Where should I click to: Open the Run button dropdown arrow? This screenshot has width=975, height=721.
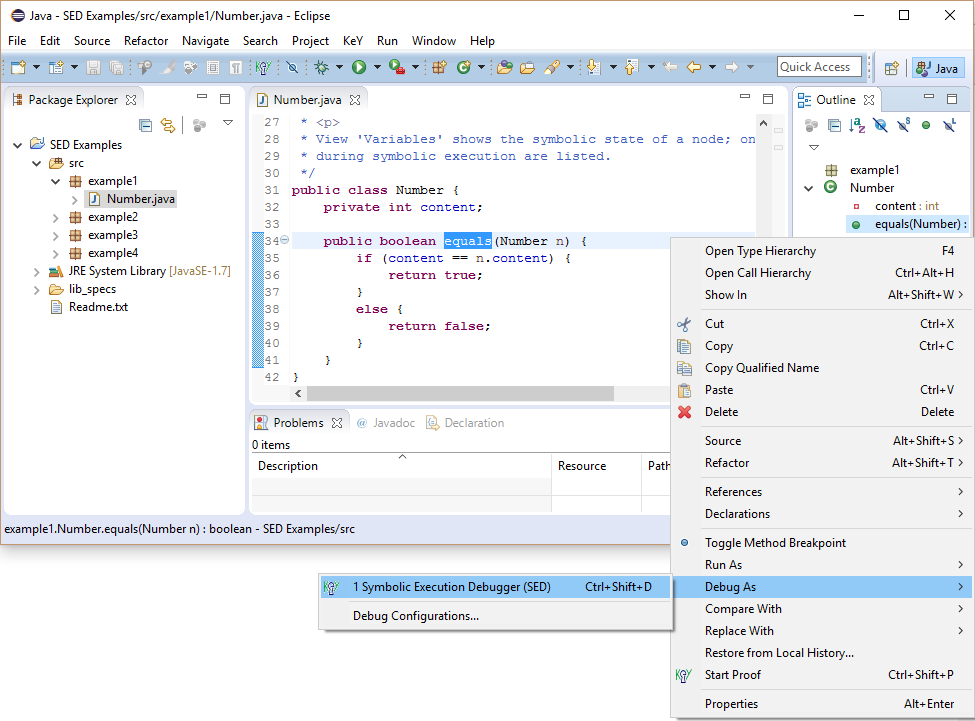click(377, 67)
